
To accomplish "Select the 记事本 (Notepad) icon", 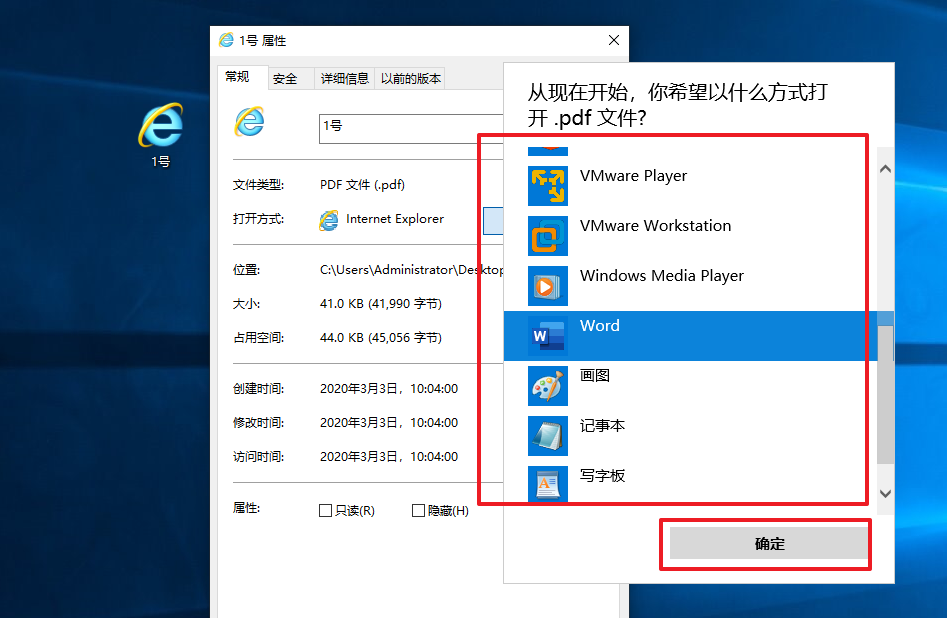I will [x=547, y=436].
